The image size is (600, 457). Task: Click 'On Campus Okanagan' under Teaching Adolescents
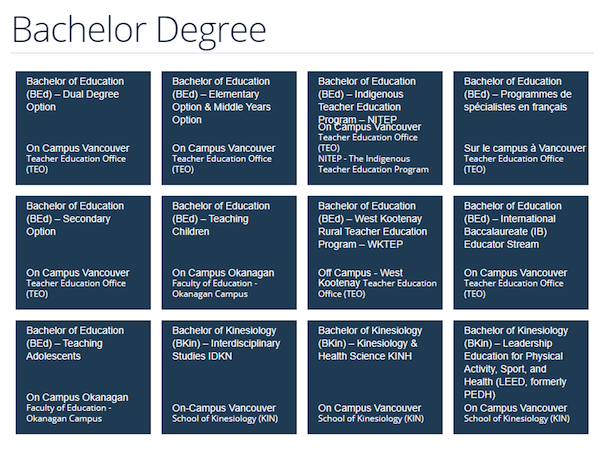point(77,397)
